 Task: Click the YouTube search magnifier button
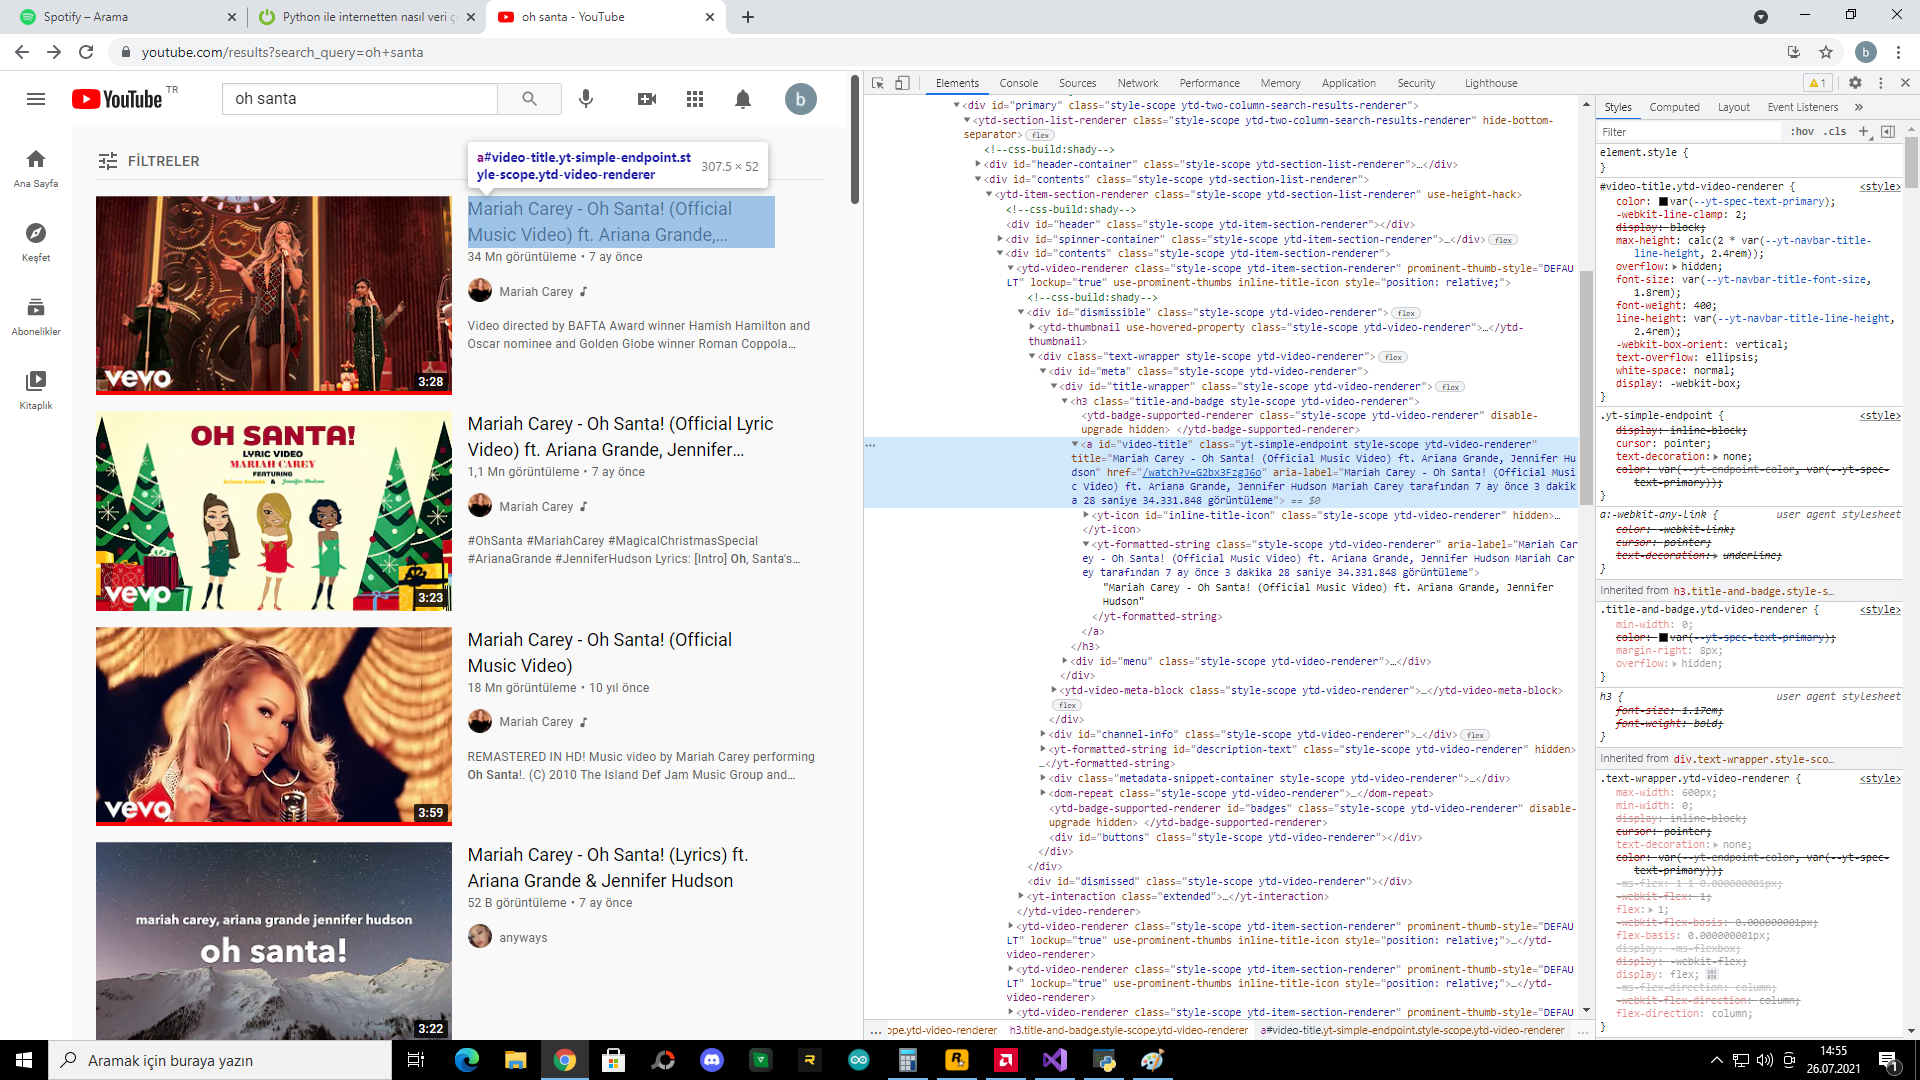click(529, 98)
